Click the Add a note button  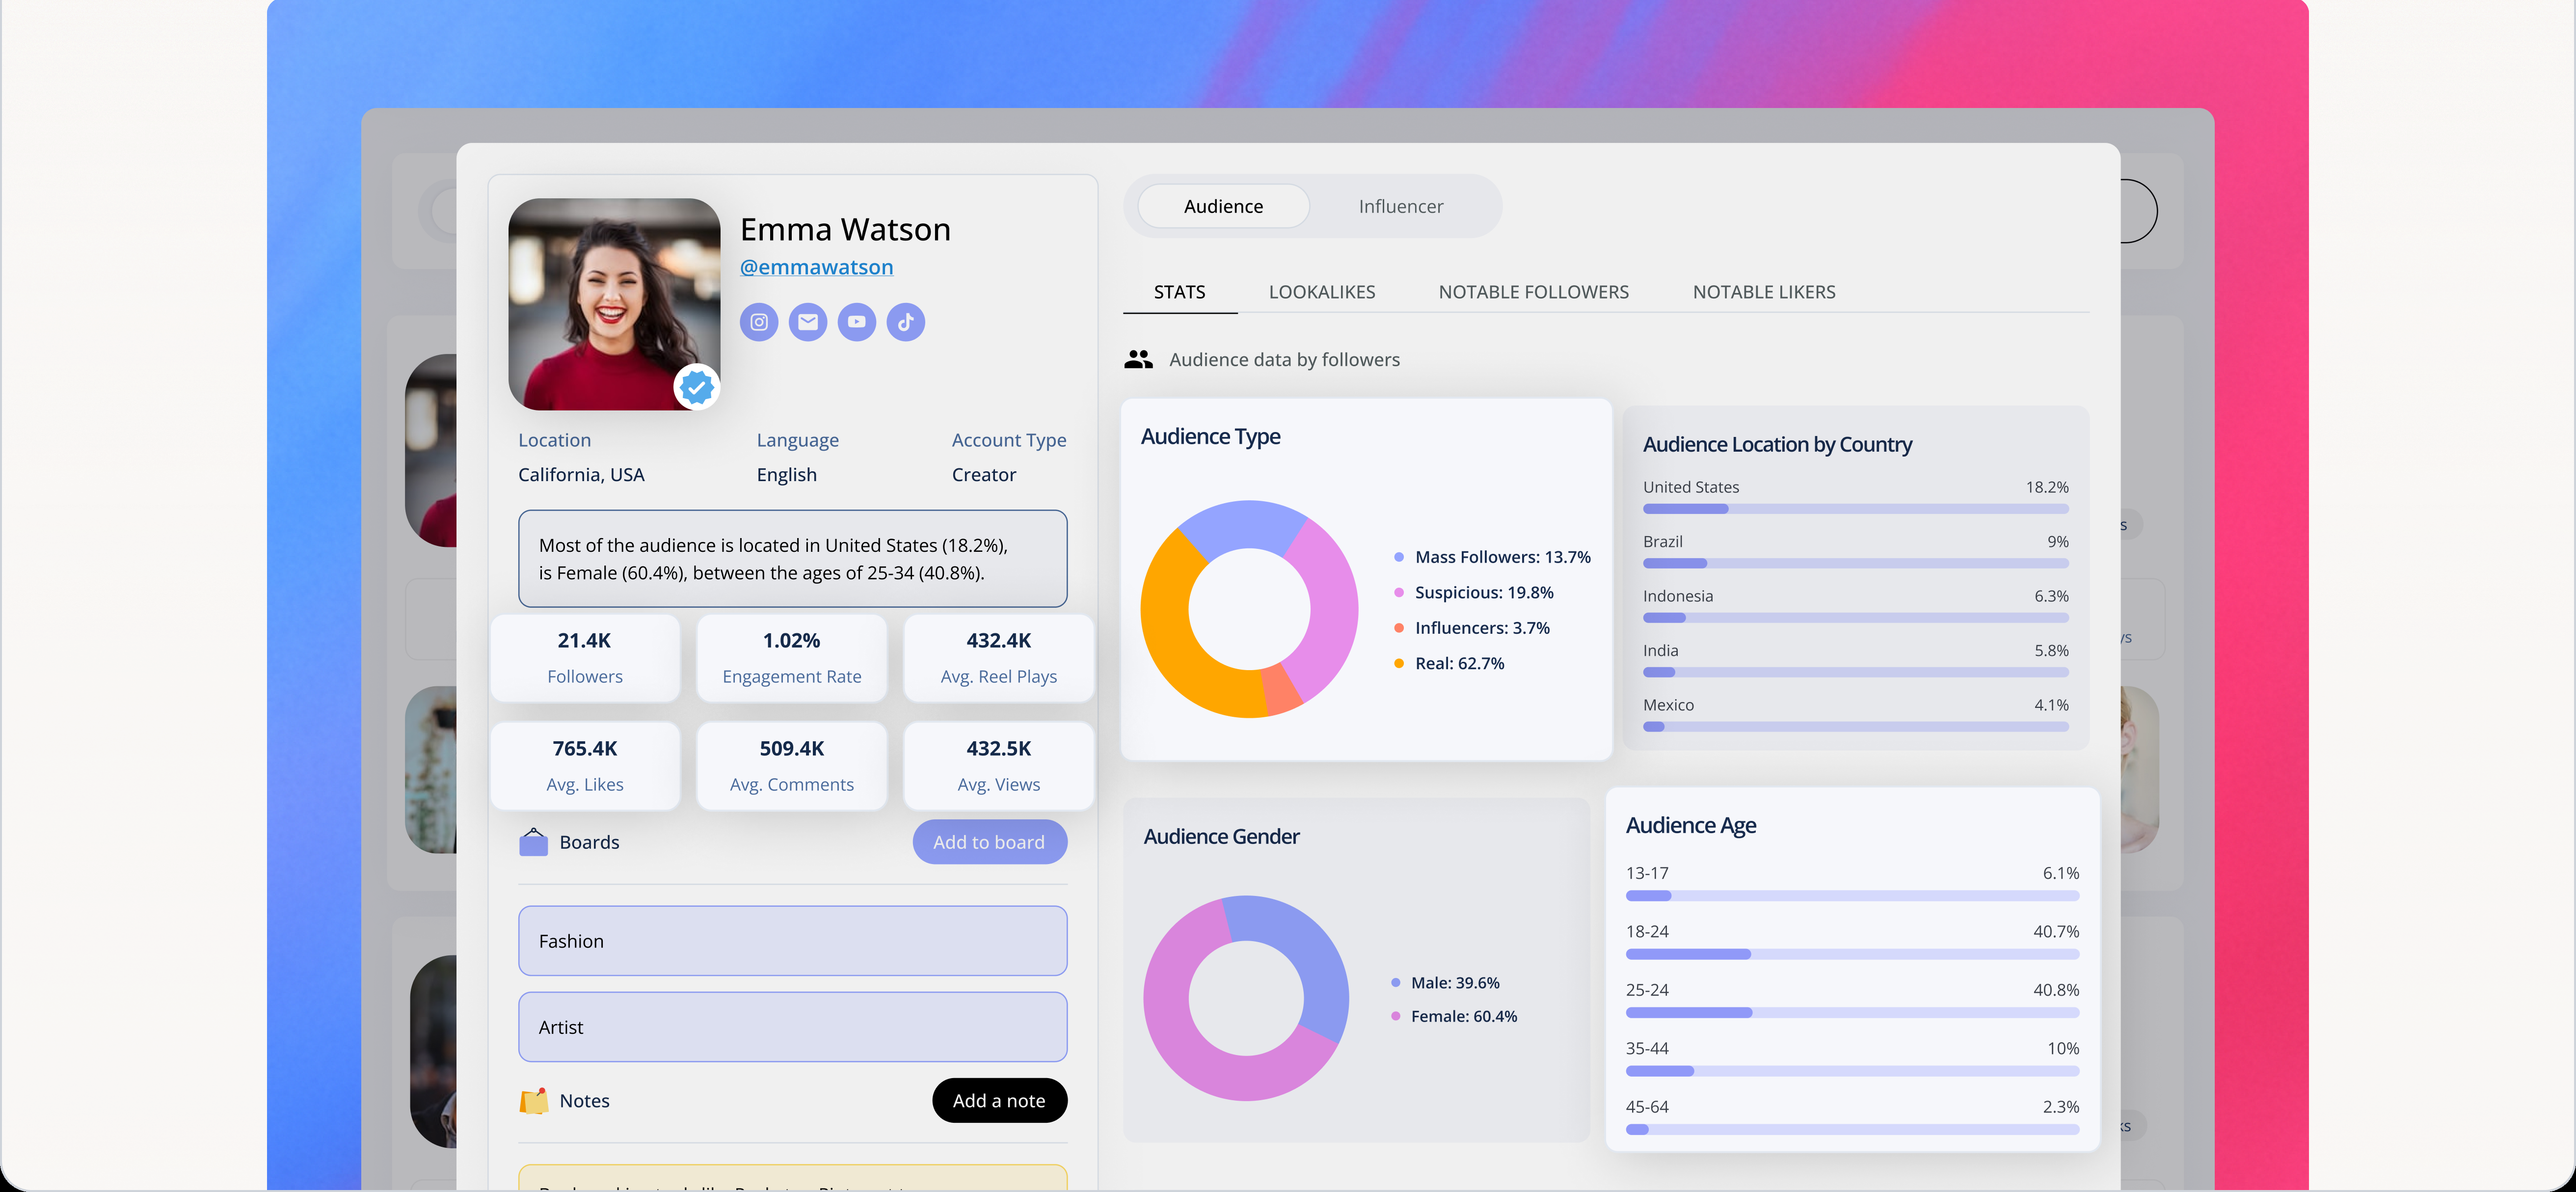coord(999,1100)
